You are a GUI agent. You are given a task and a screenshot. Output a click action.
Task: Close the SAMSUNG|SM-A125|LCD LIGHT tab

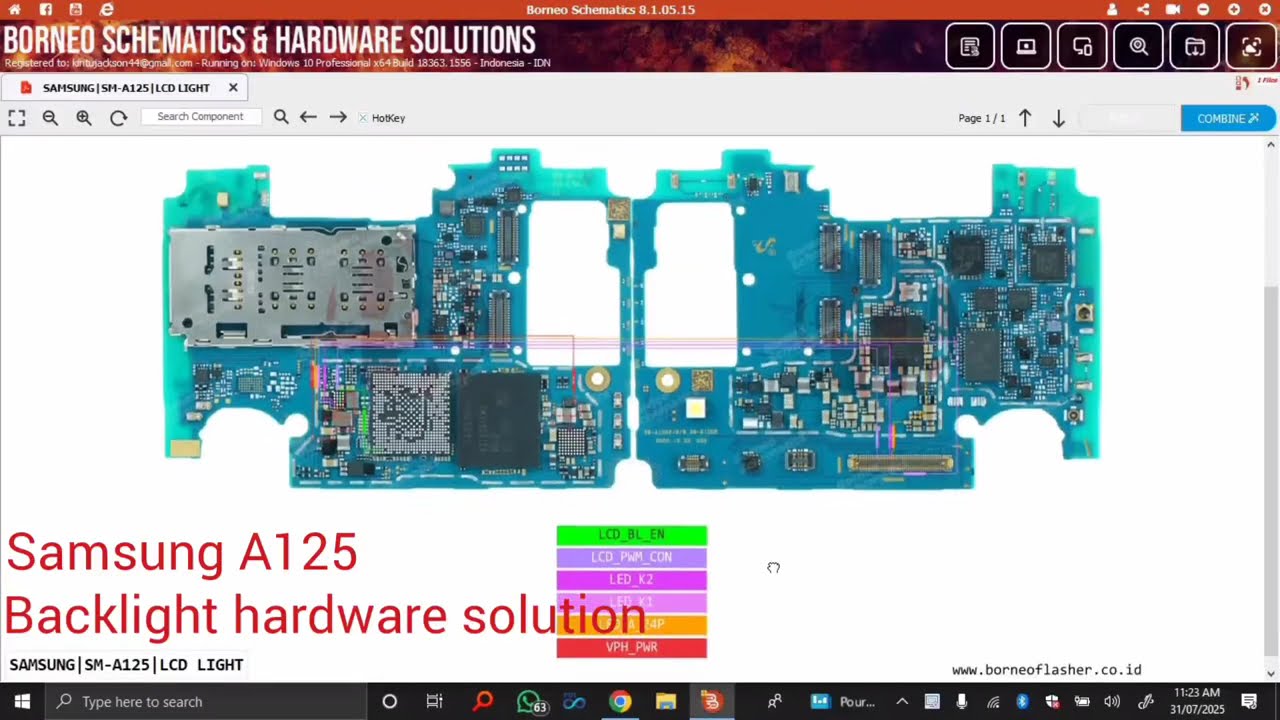(233, 88)
